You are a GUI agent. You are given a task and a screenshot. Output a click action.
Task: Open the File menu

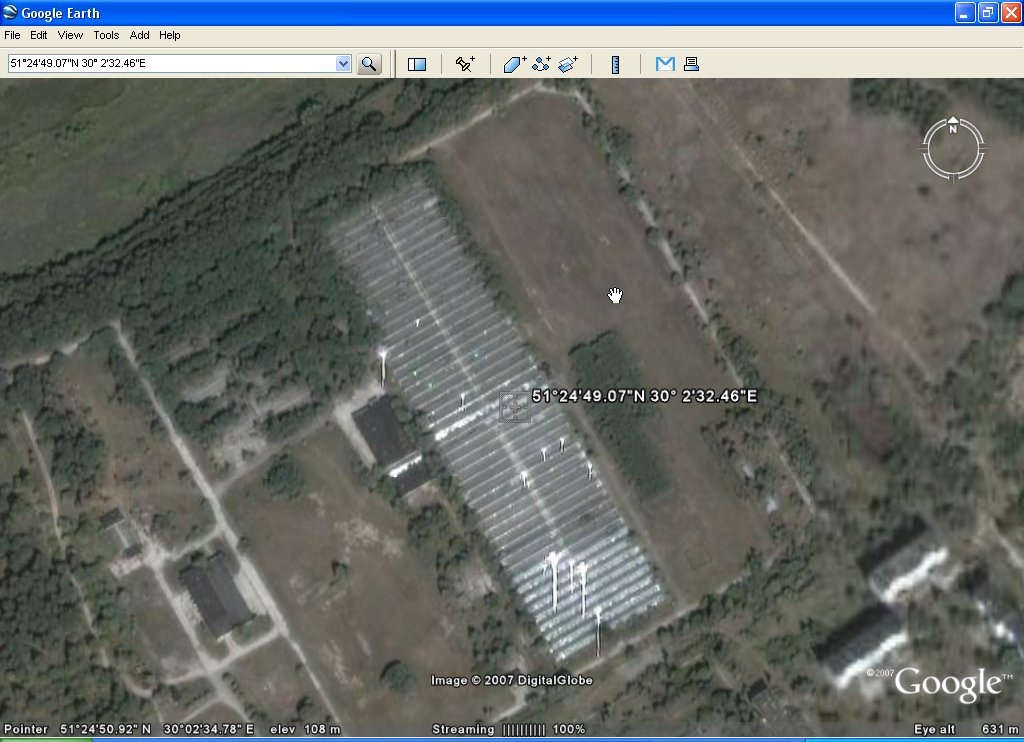click(12, 35)
